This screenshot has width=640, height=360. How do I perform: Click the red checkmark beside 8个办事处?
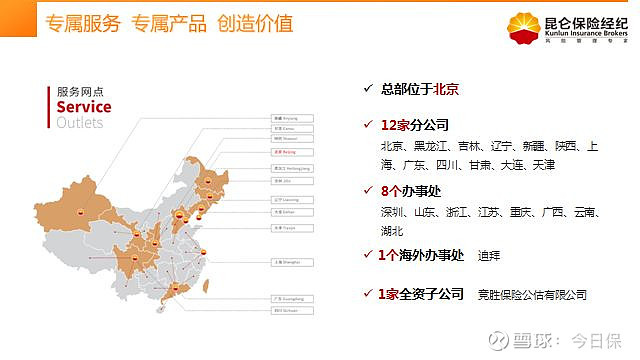pos(368,190)
